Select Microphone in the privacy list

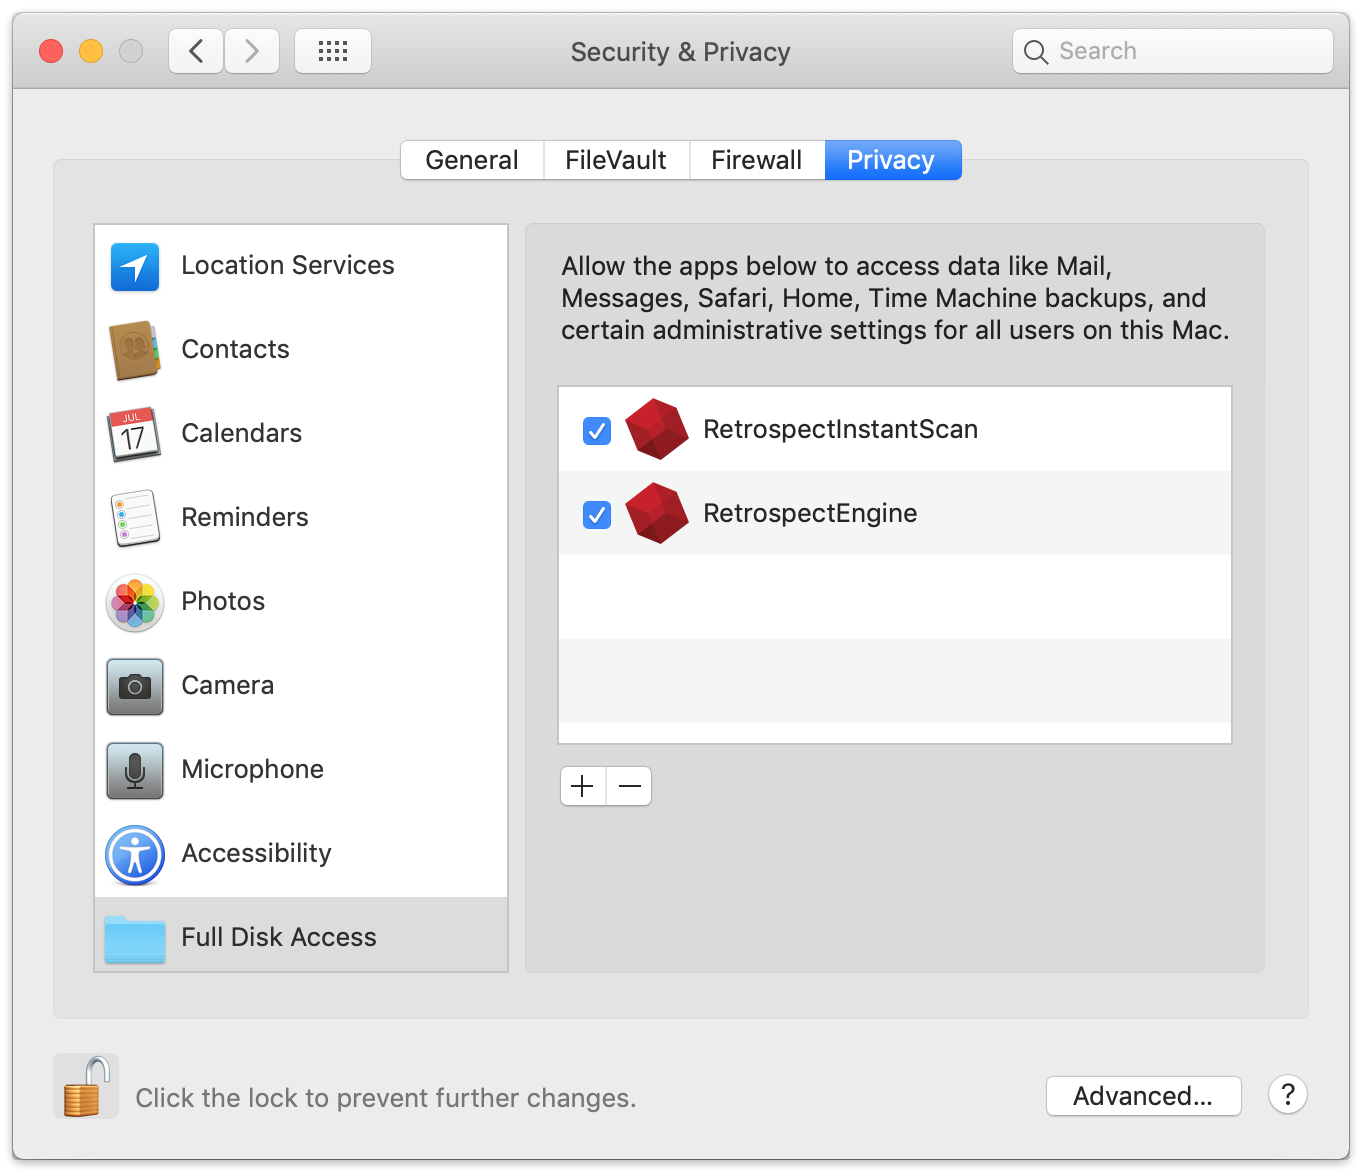coord(301,770)
